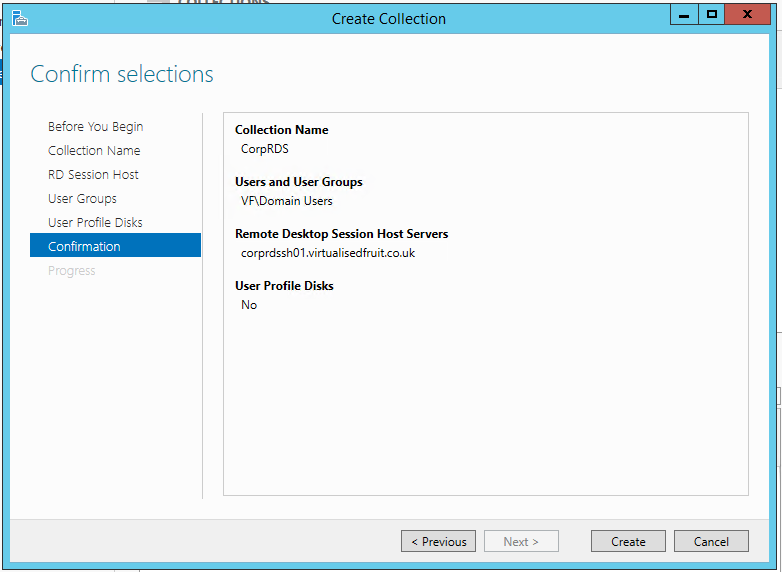
Task: Jump to the User Profile Disks step
Action: 95,223
